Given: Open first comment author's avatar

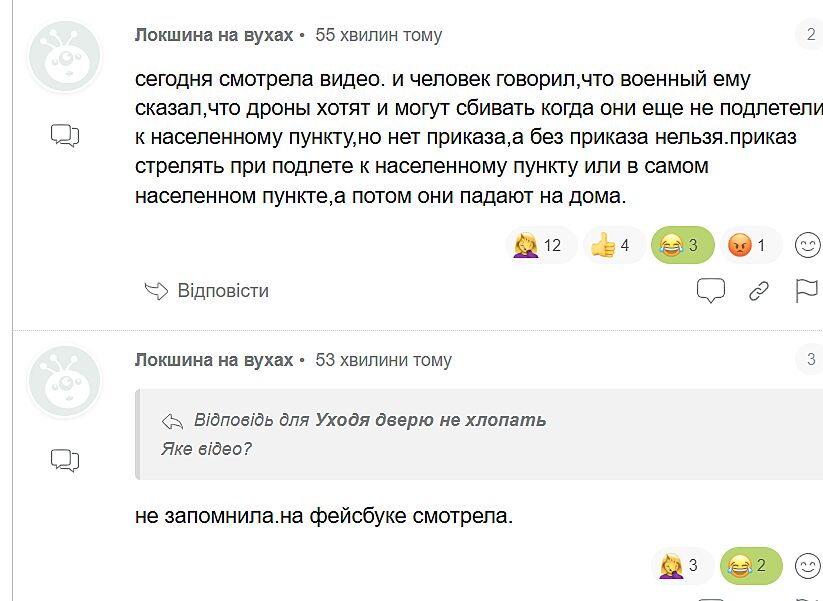Looking at the screenshot, I should [65, 57].
